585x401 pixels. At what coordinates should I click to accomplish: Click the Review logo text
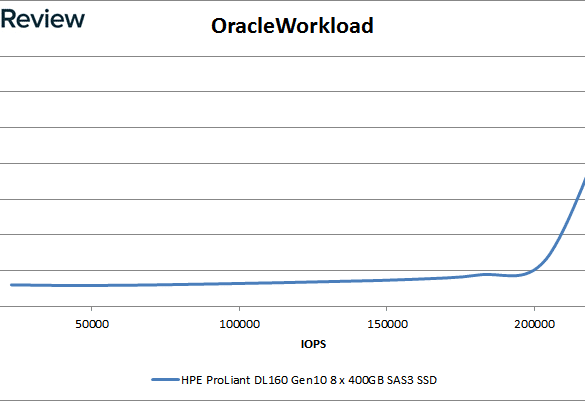(43, 19)
